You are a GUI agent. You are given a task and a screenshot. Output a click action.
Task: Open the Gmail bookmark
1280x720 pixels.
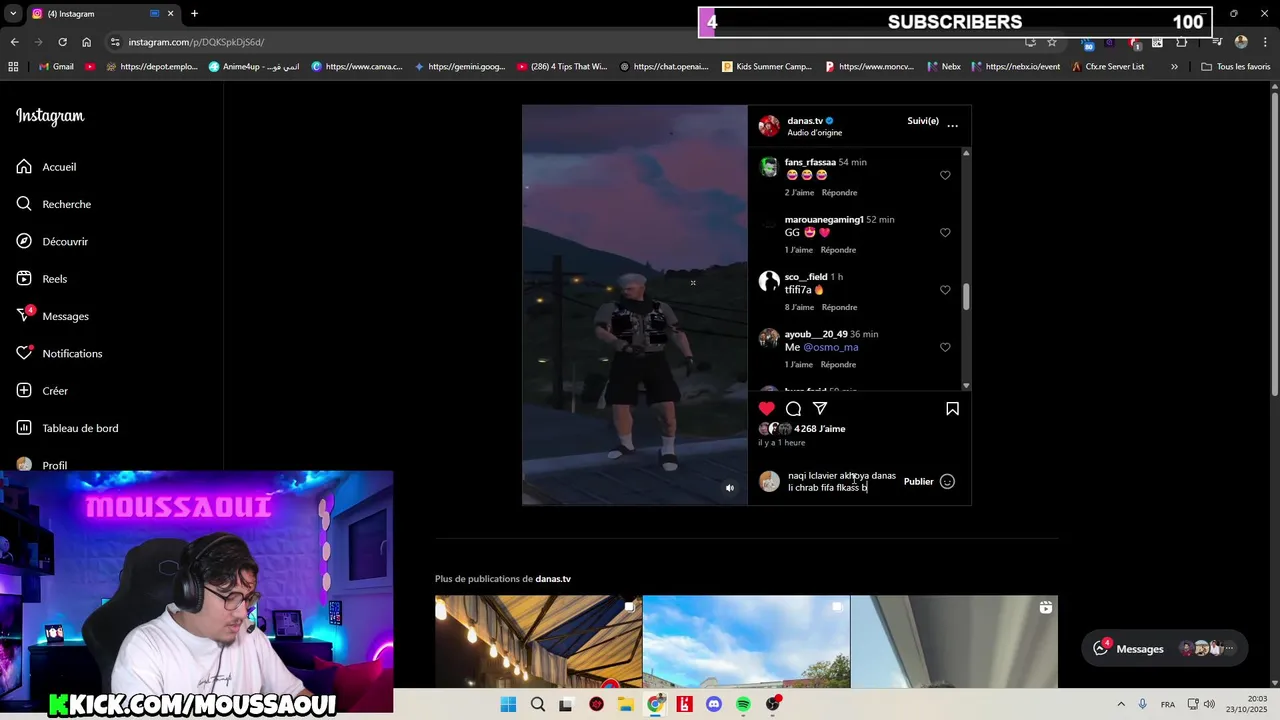(56, 67)
